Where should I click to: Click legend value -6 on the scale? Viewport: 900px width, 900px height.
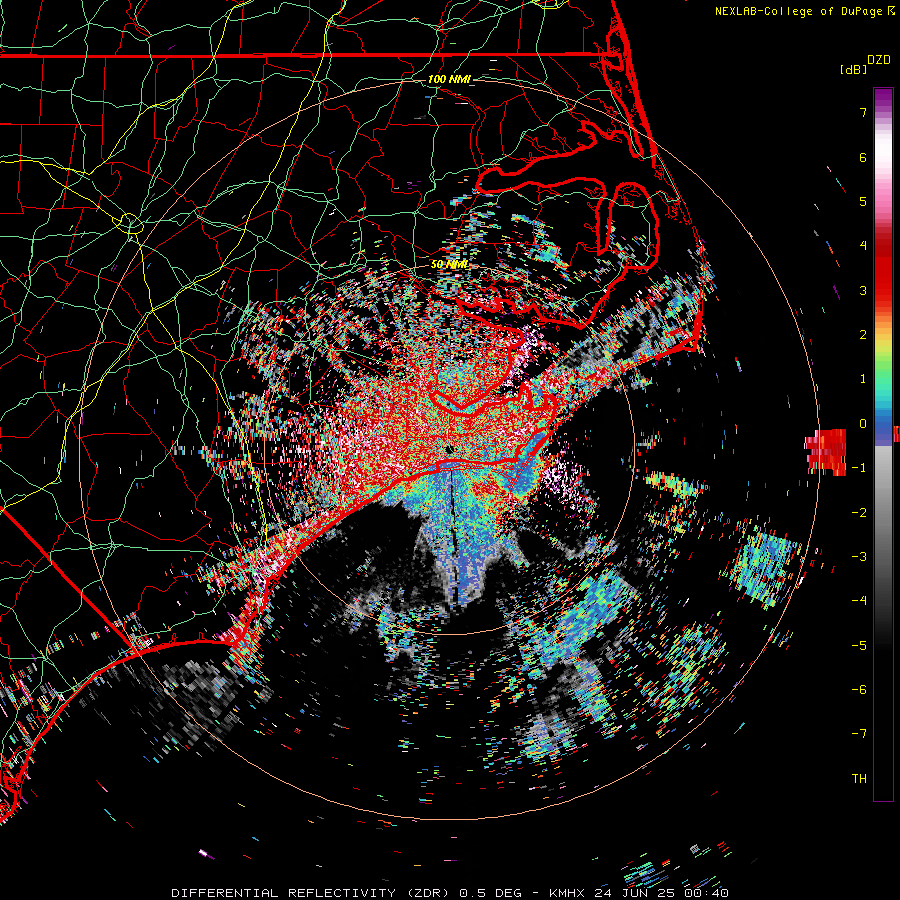pyautogui.click(x=859, y=690)
